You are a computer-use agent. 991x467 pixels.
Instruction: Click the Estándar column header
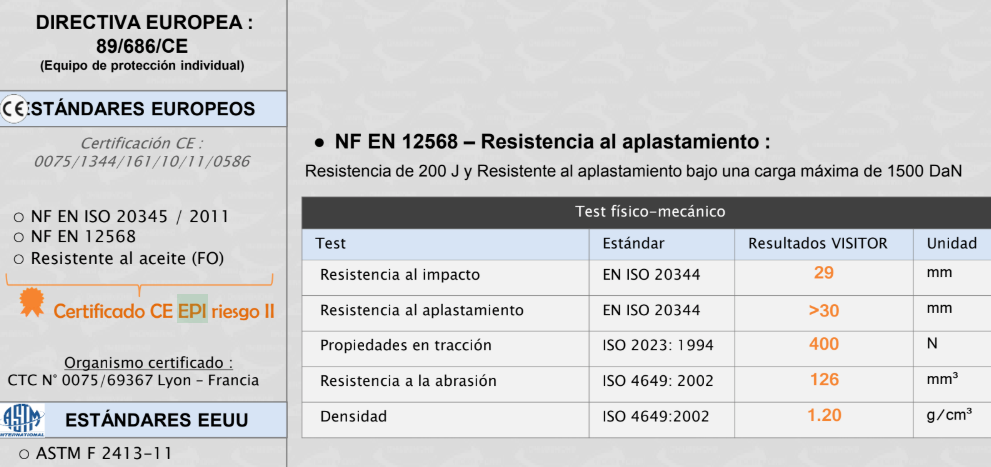coord(633,244)
